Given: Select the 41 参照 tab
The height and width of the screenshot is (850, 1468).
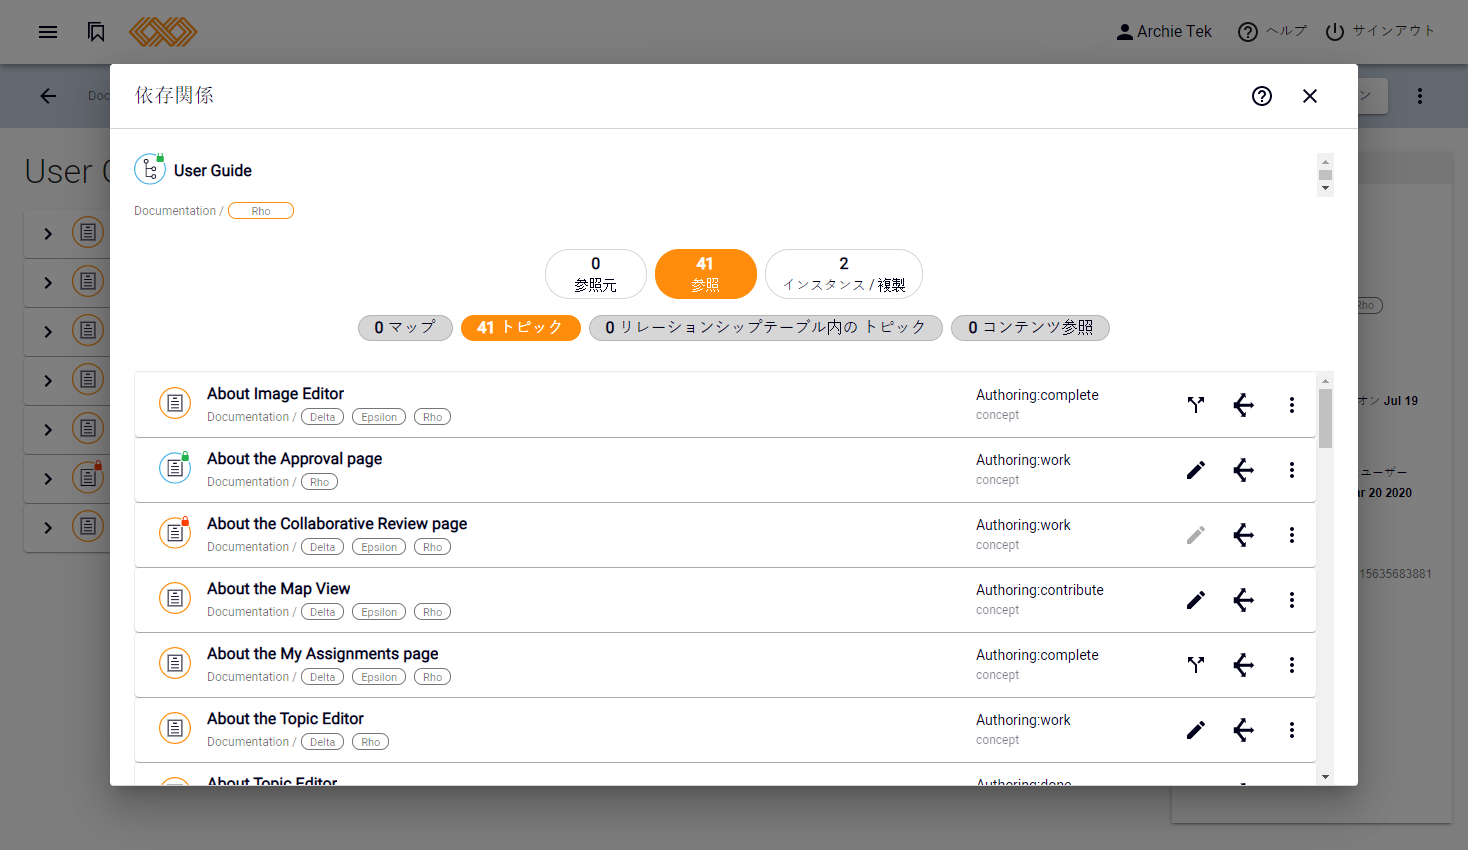Looking at the screenshot, I should click(706, 274).
